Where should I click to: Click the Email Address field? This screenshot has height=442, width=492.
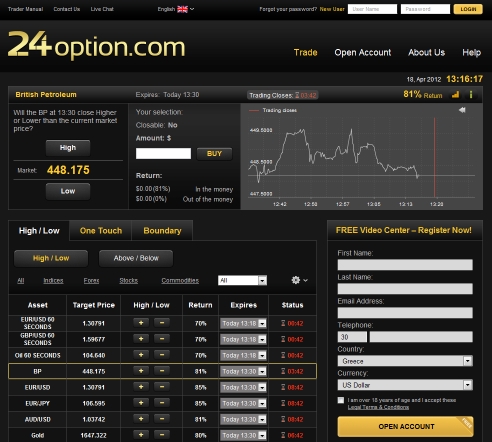(405, 313)
